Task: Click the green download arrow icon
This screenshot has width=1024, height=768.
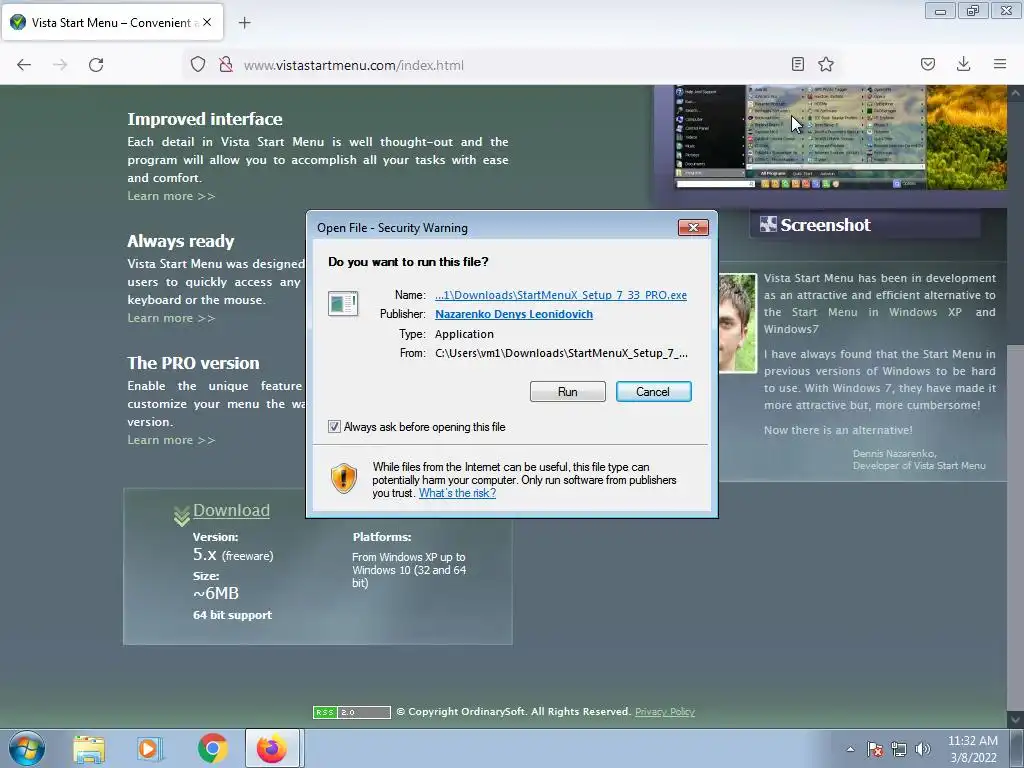Action: 182,516
